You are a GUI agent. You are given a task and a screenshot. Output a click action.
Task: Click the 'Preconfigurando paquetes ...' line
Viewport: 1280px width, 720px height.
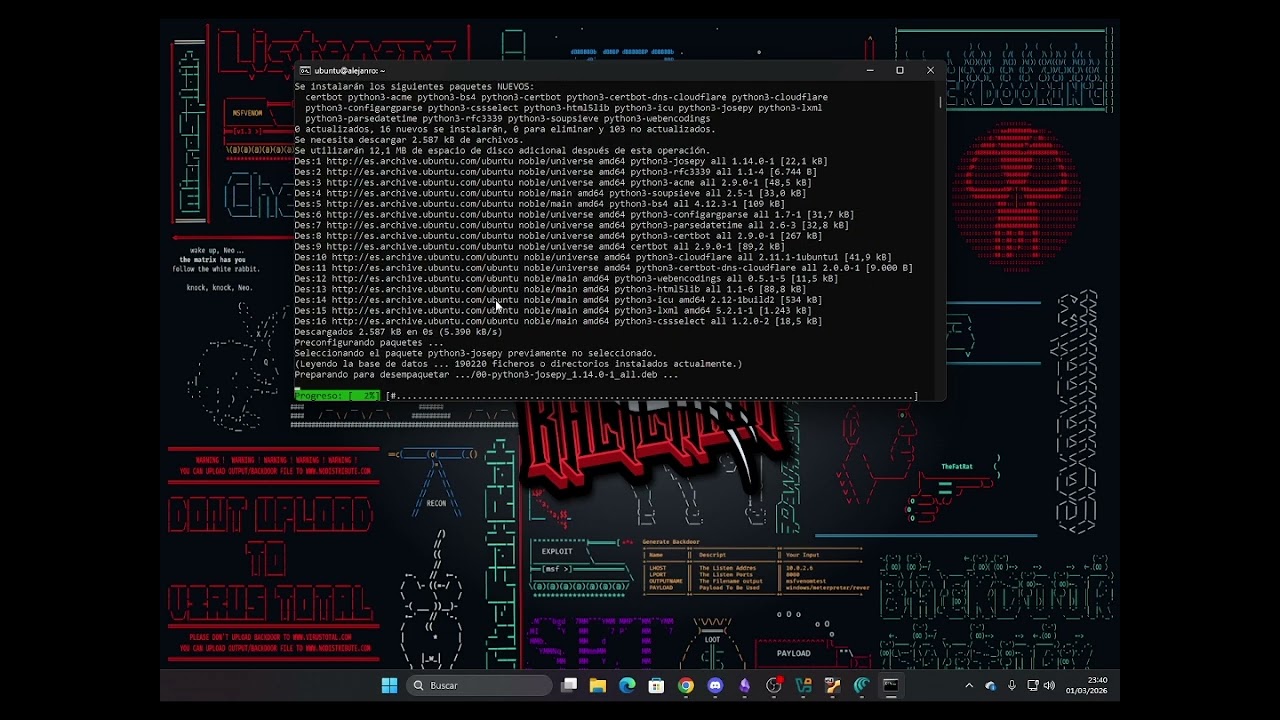point(368,342)
